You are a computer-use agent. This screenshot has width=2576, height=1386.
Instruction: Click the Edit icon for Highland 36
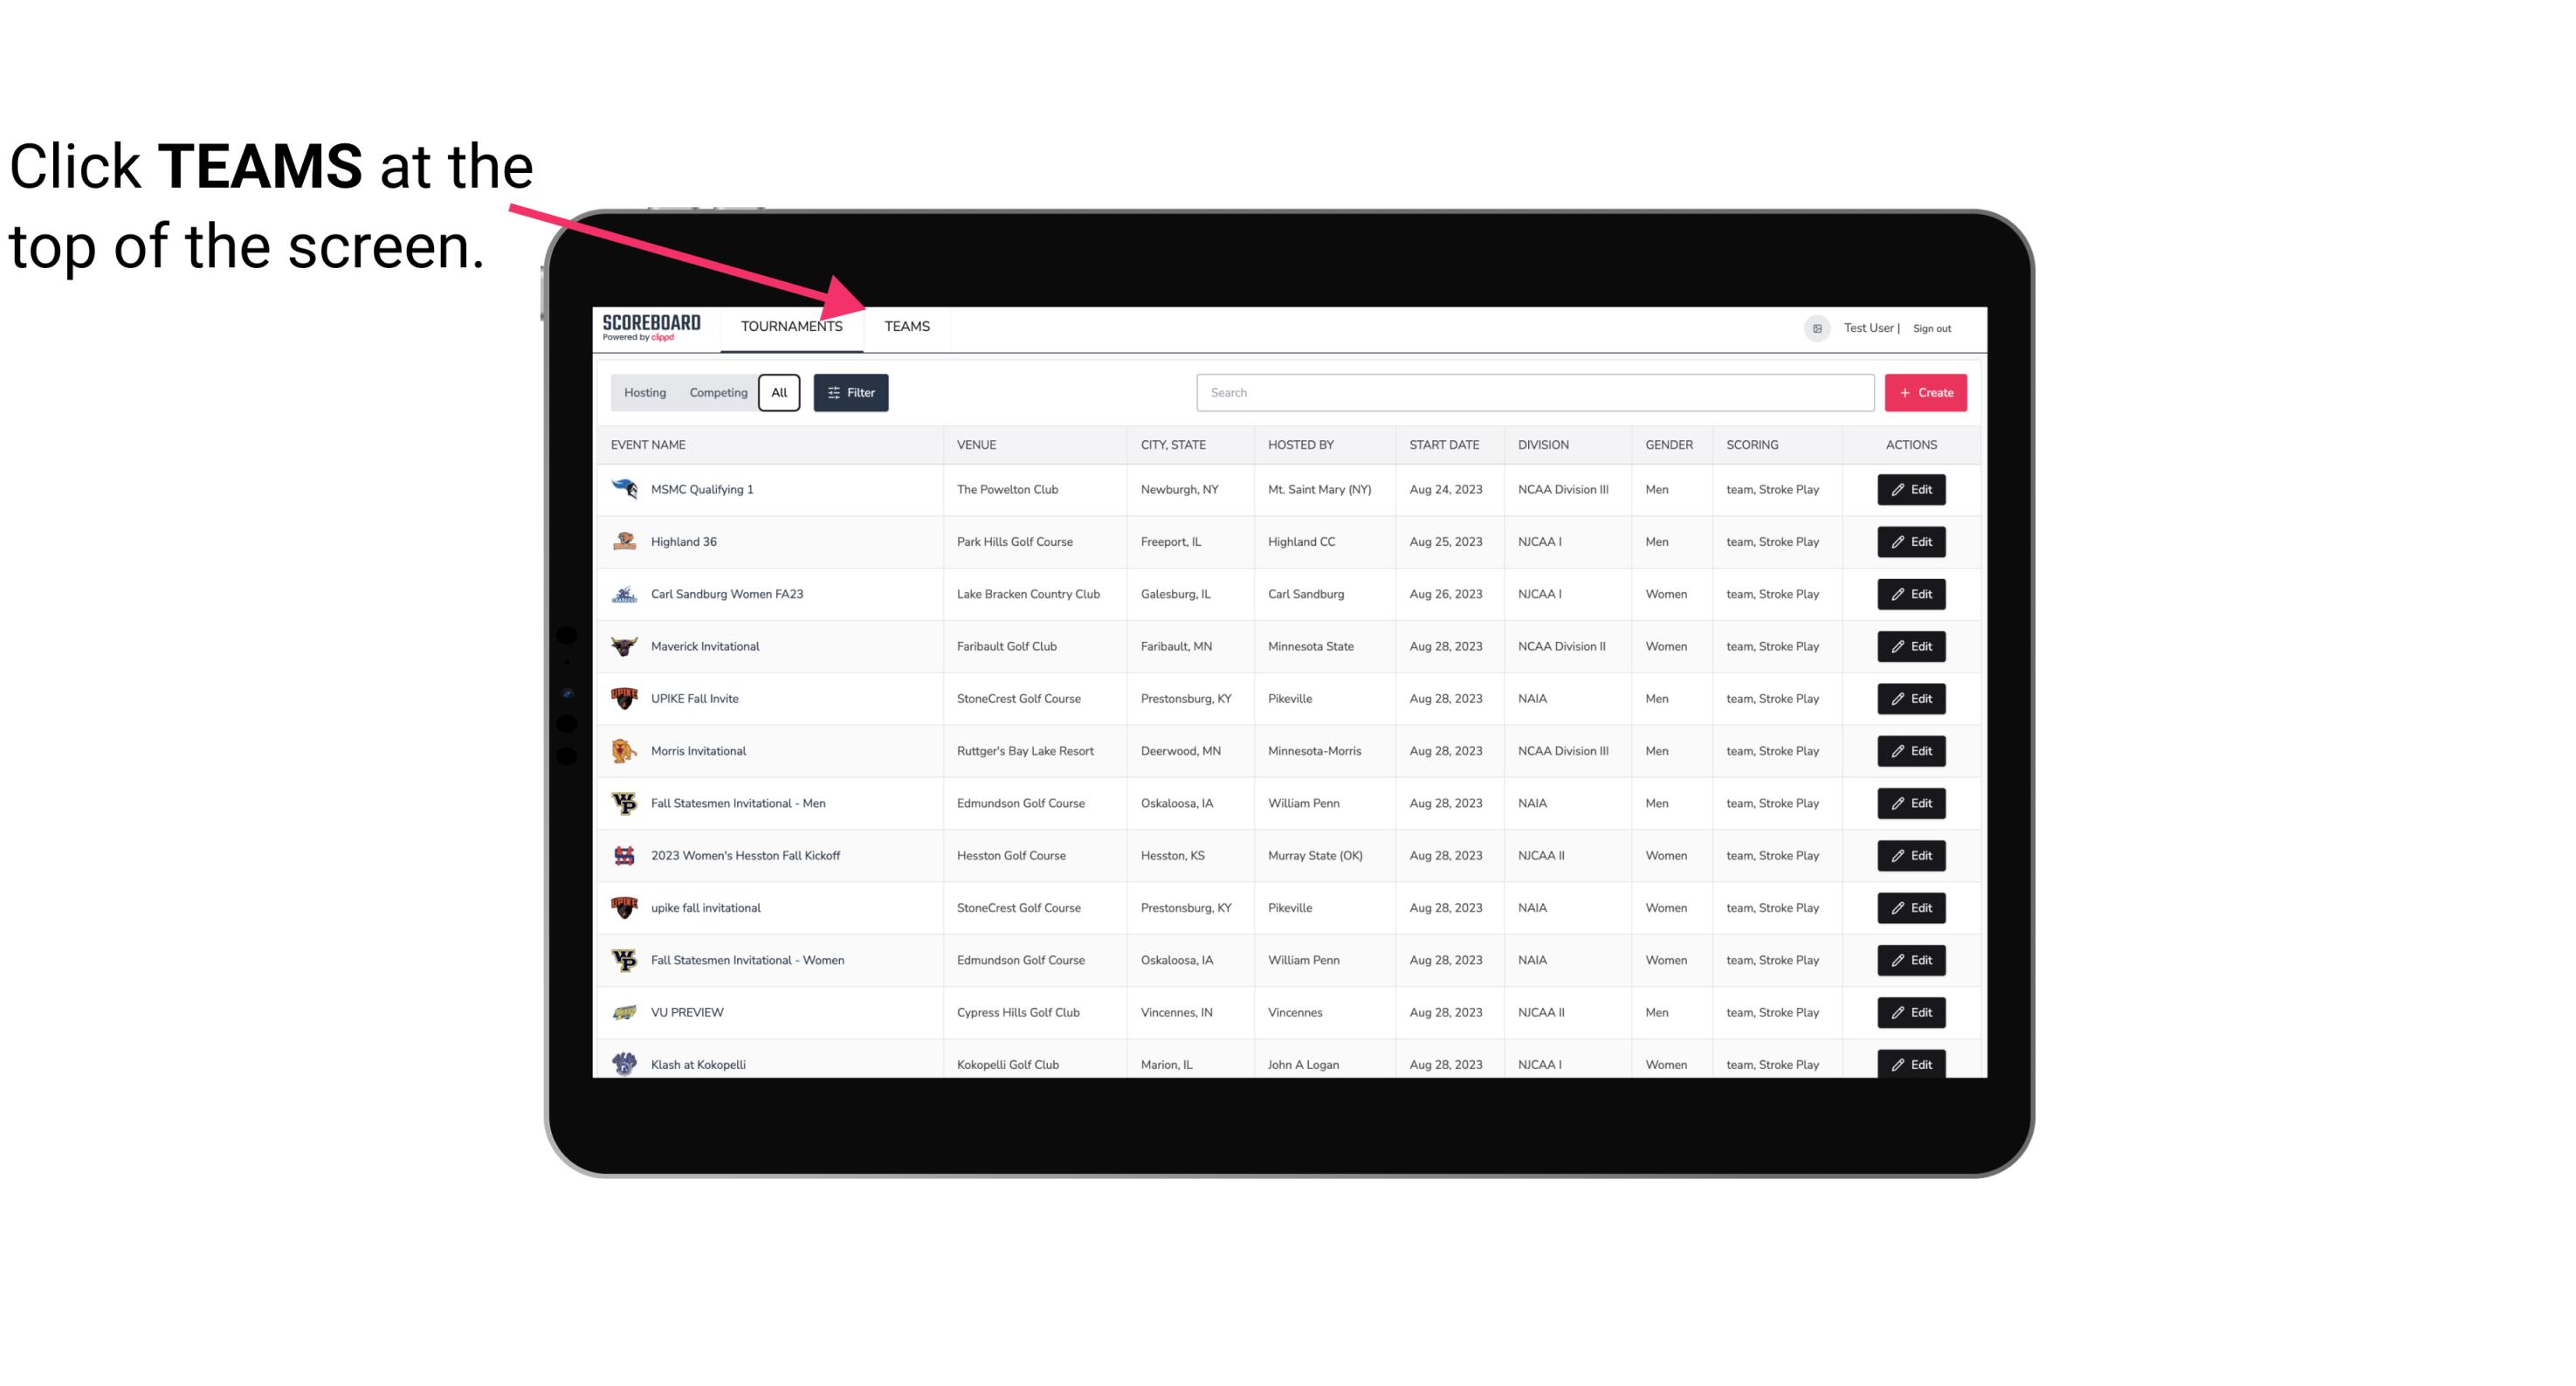1911,541
